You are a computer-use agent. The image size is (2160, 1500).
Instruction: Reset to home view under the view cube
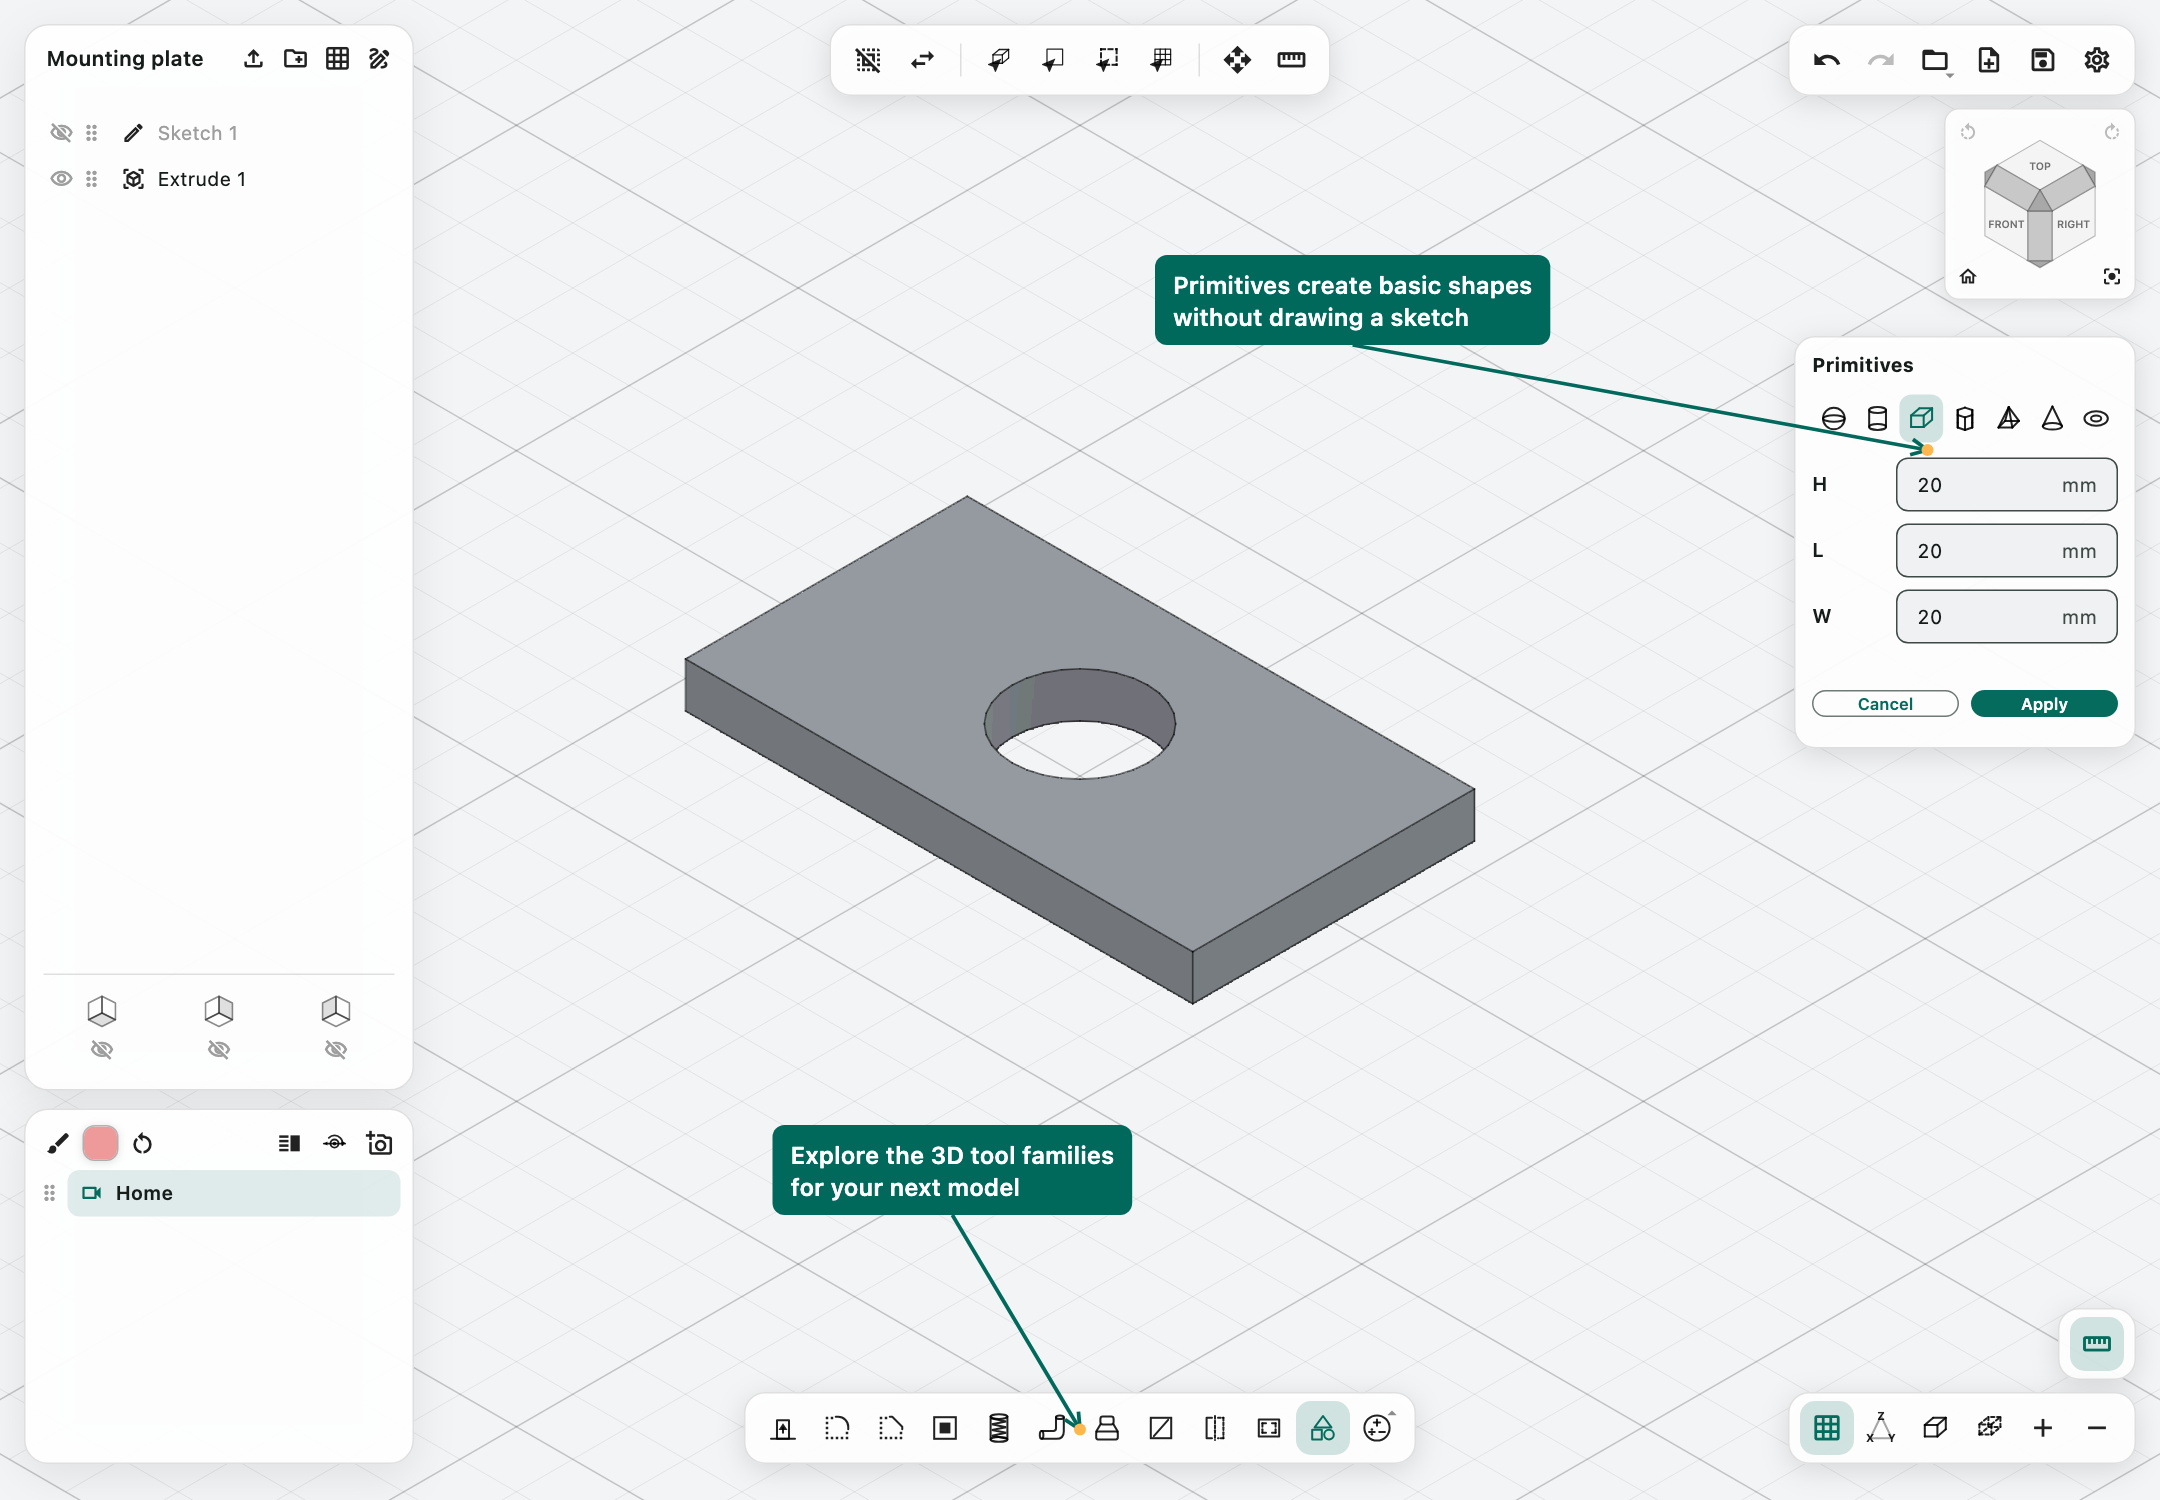pos(1968,277)
